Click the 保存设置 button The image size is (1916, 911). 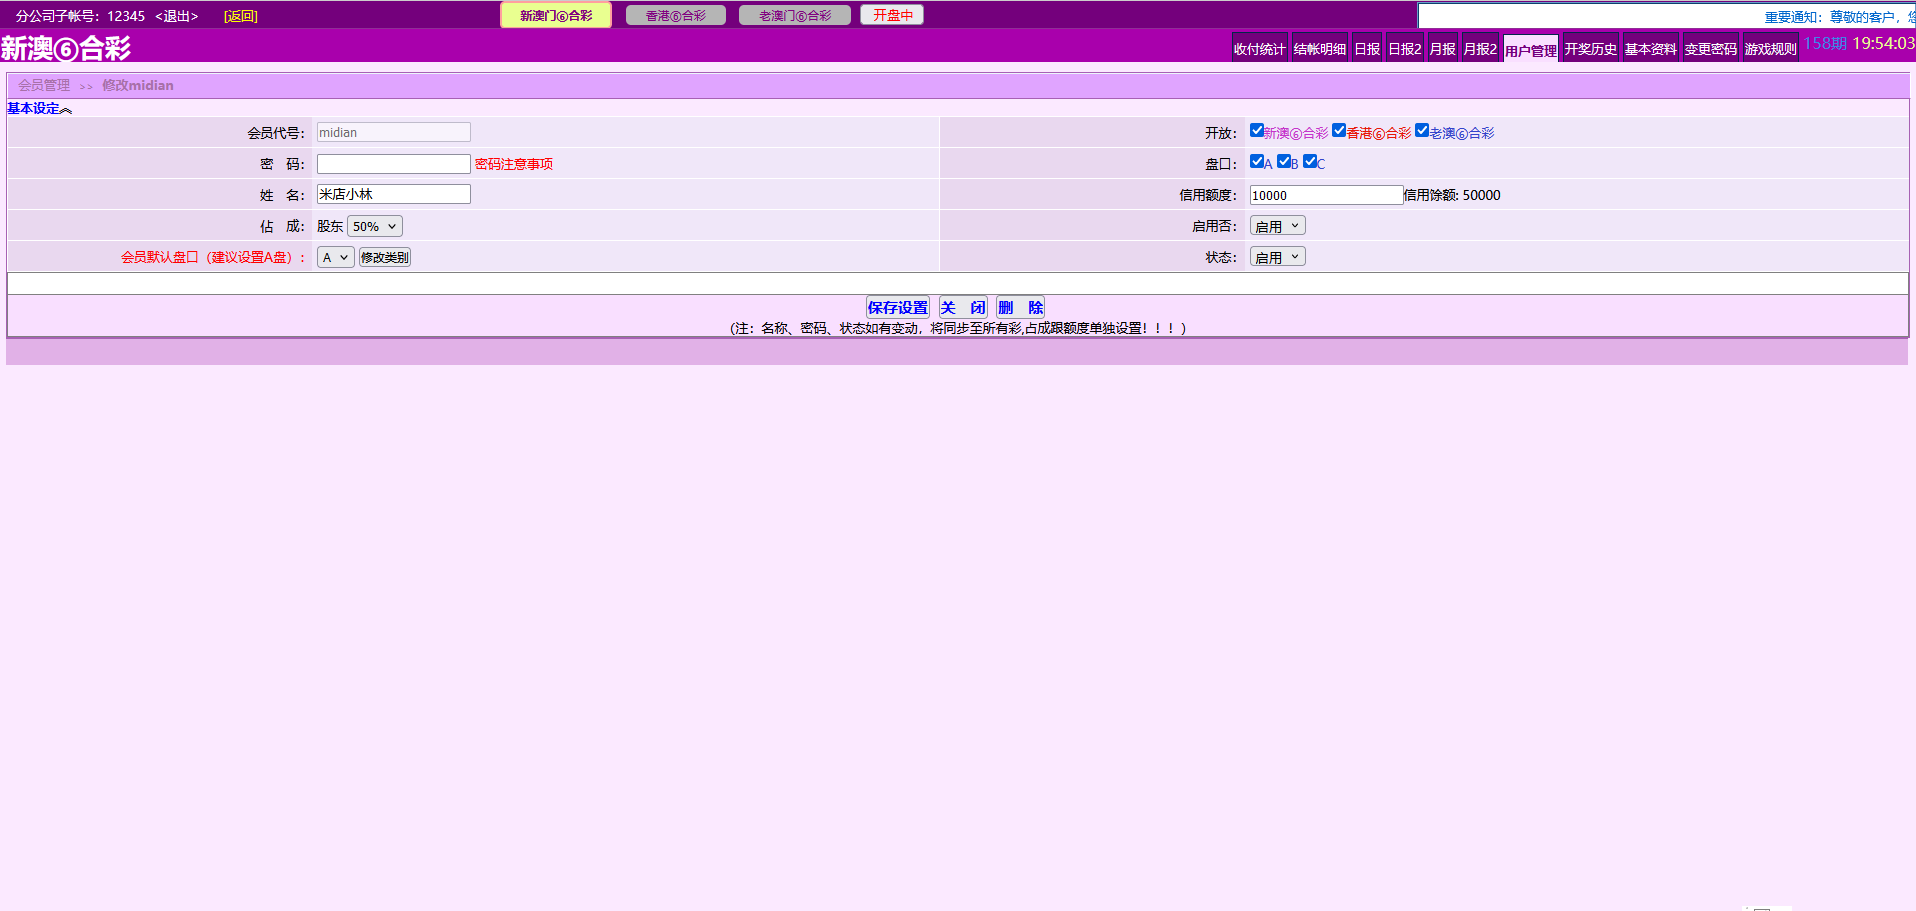pos(898,308)
